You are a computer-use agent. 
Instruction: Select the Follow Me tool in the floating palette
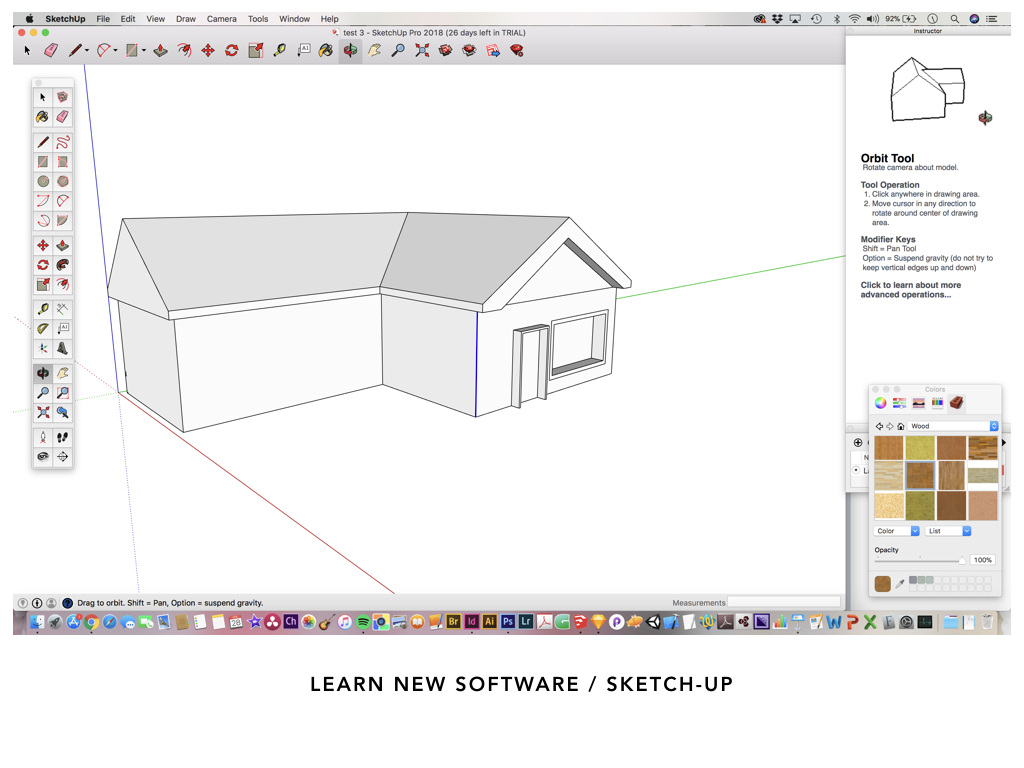[x=62, y=265]
